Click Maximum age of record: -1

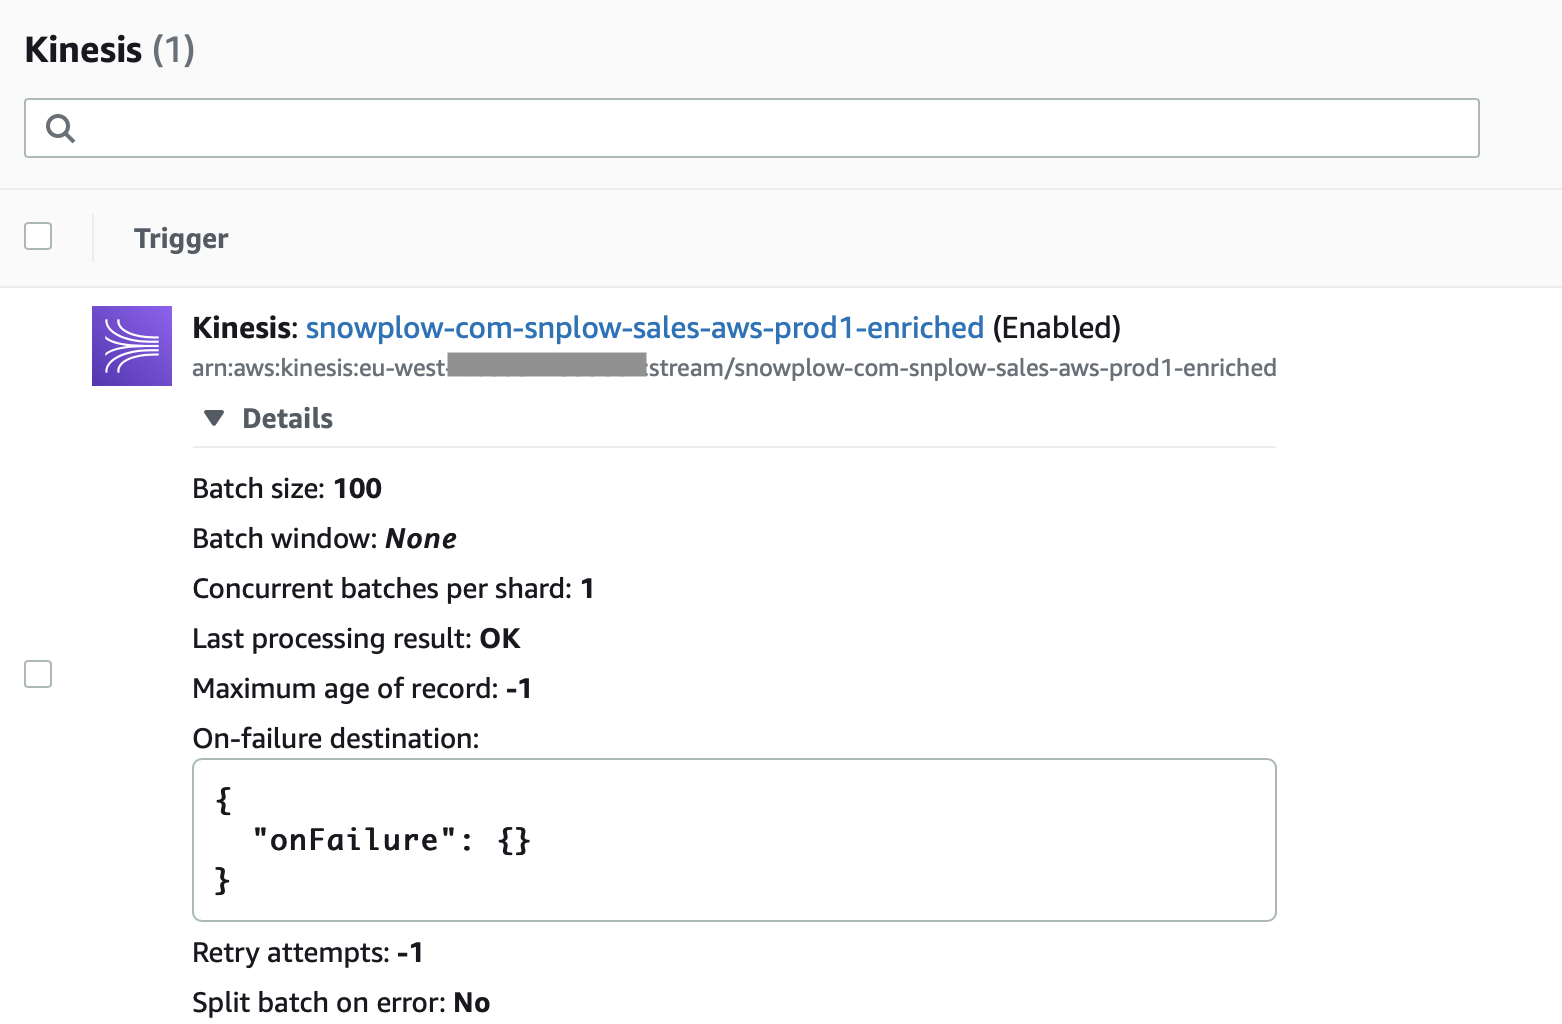point(362,688)
